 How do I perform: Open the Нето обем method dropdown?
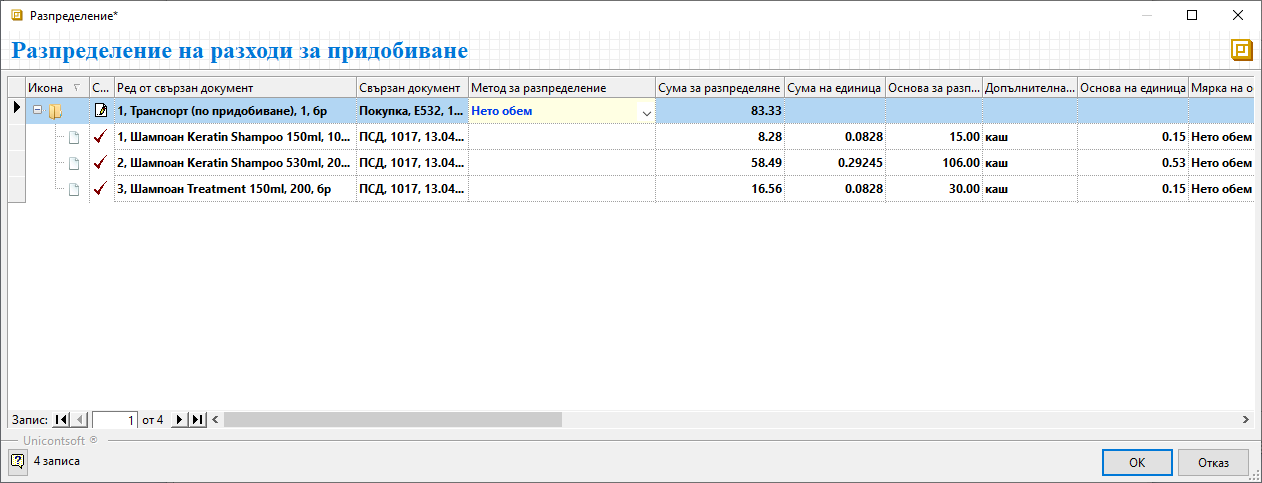(x=646, y=112)
